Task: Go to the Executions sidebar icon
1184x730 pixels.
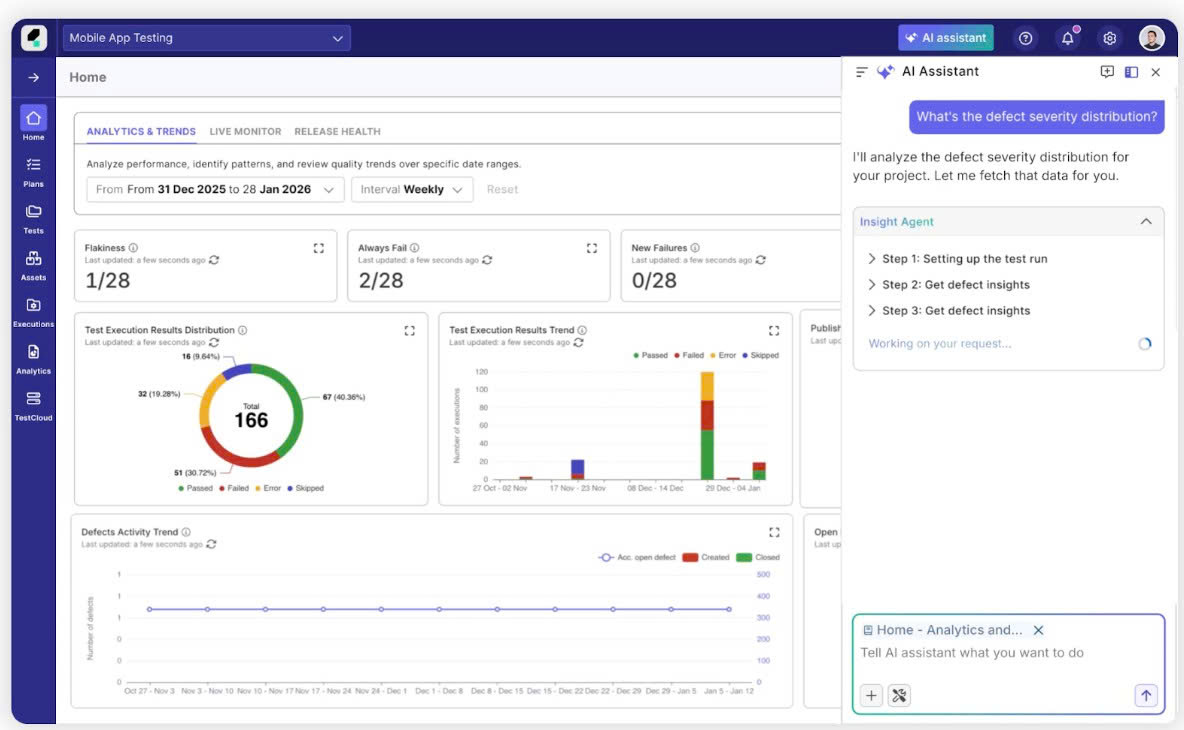Action: coord(33,313)
